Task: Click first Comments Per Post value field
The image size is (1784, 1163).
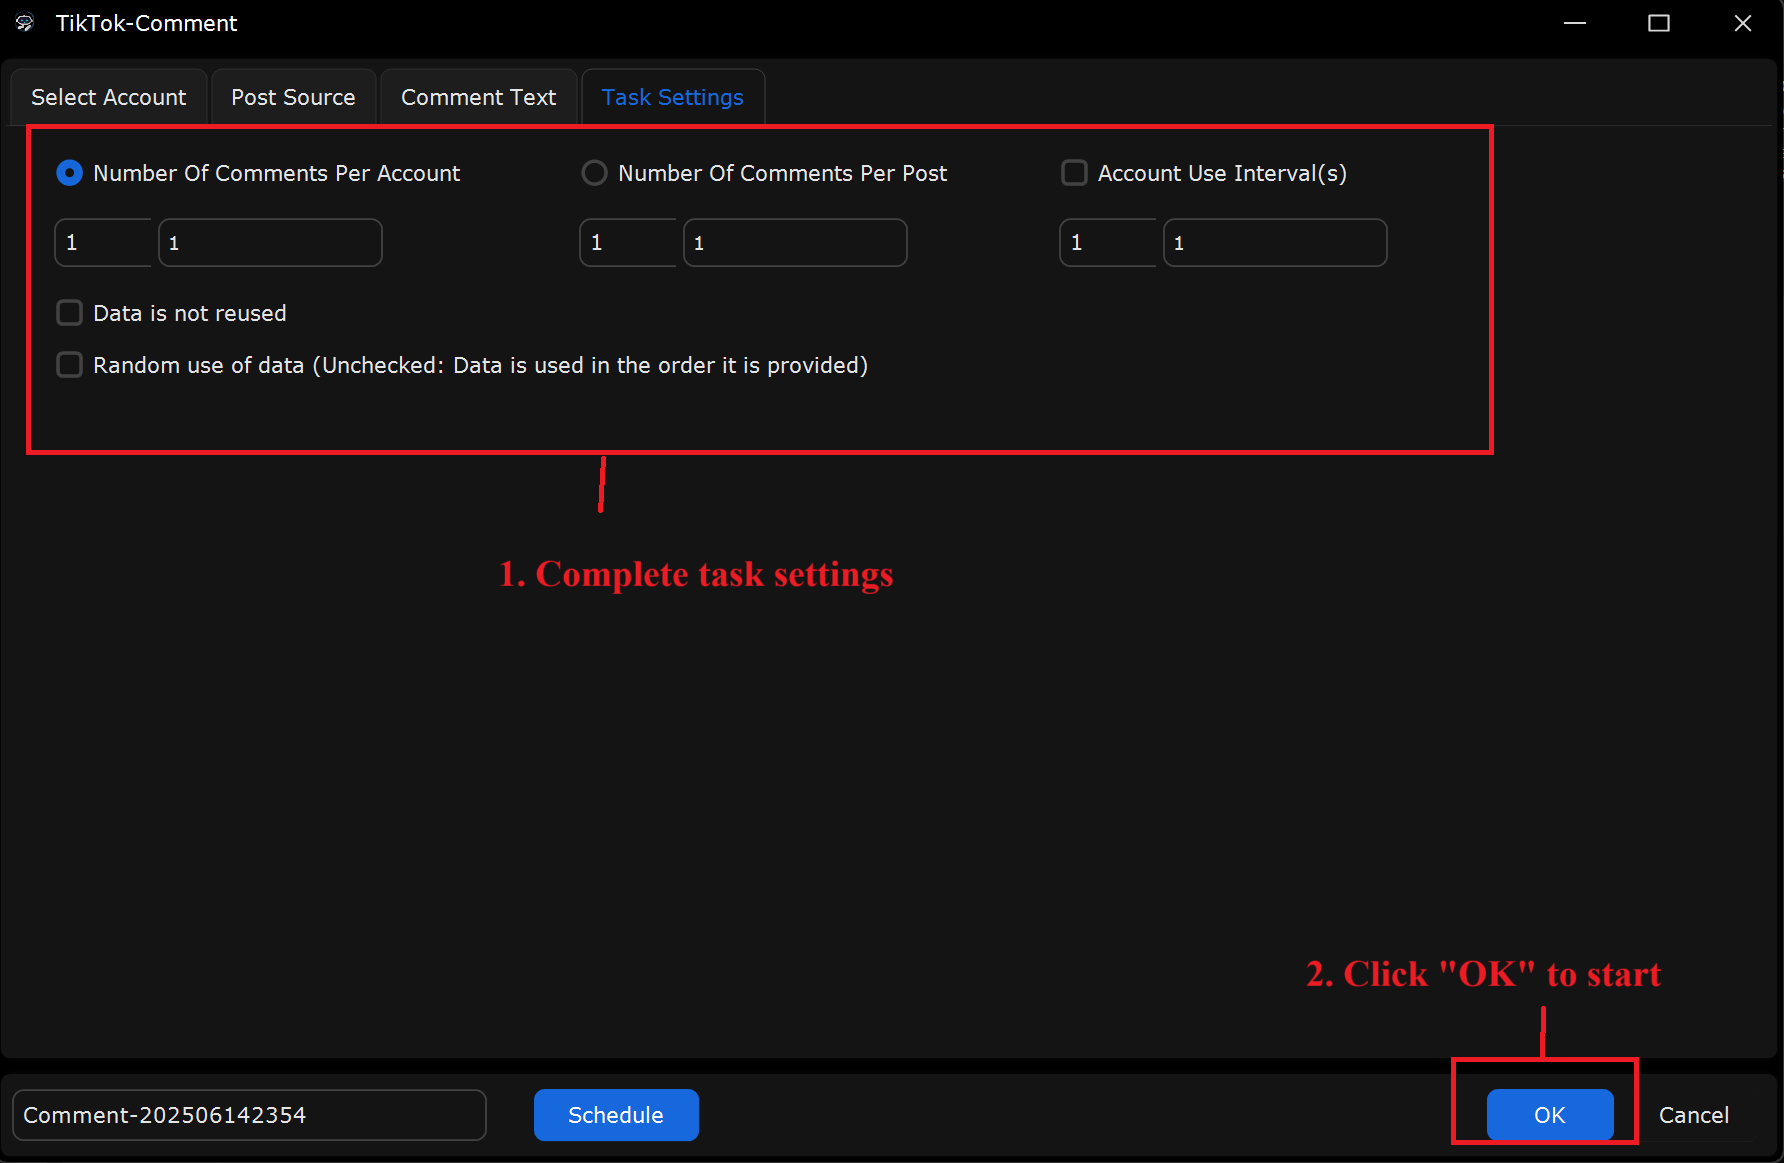Action: 628,243
